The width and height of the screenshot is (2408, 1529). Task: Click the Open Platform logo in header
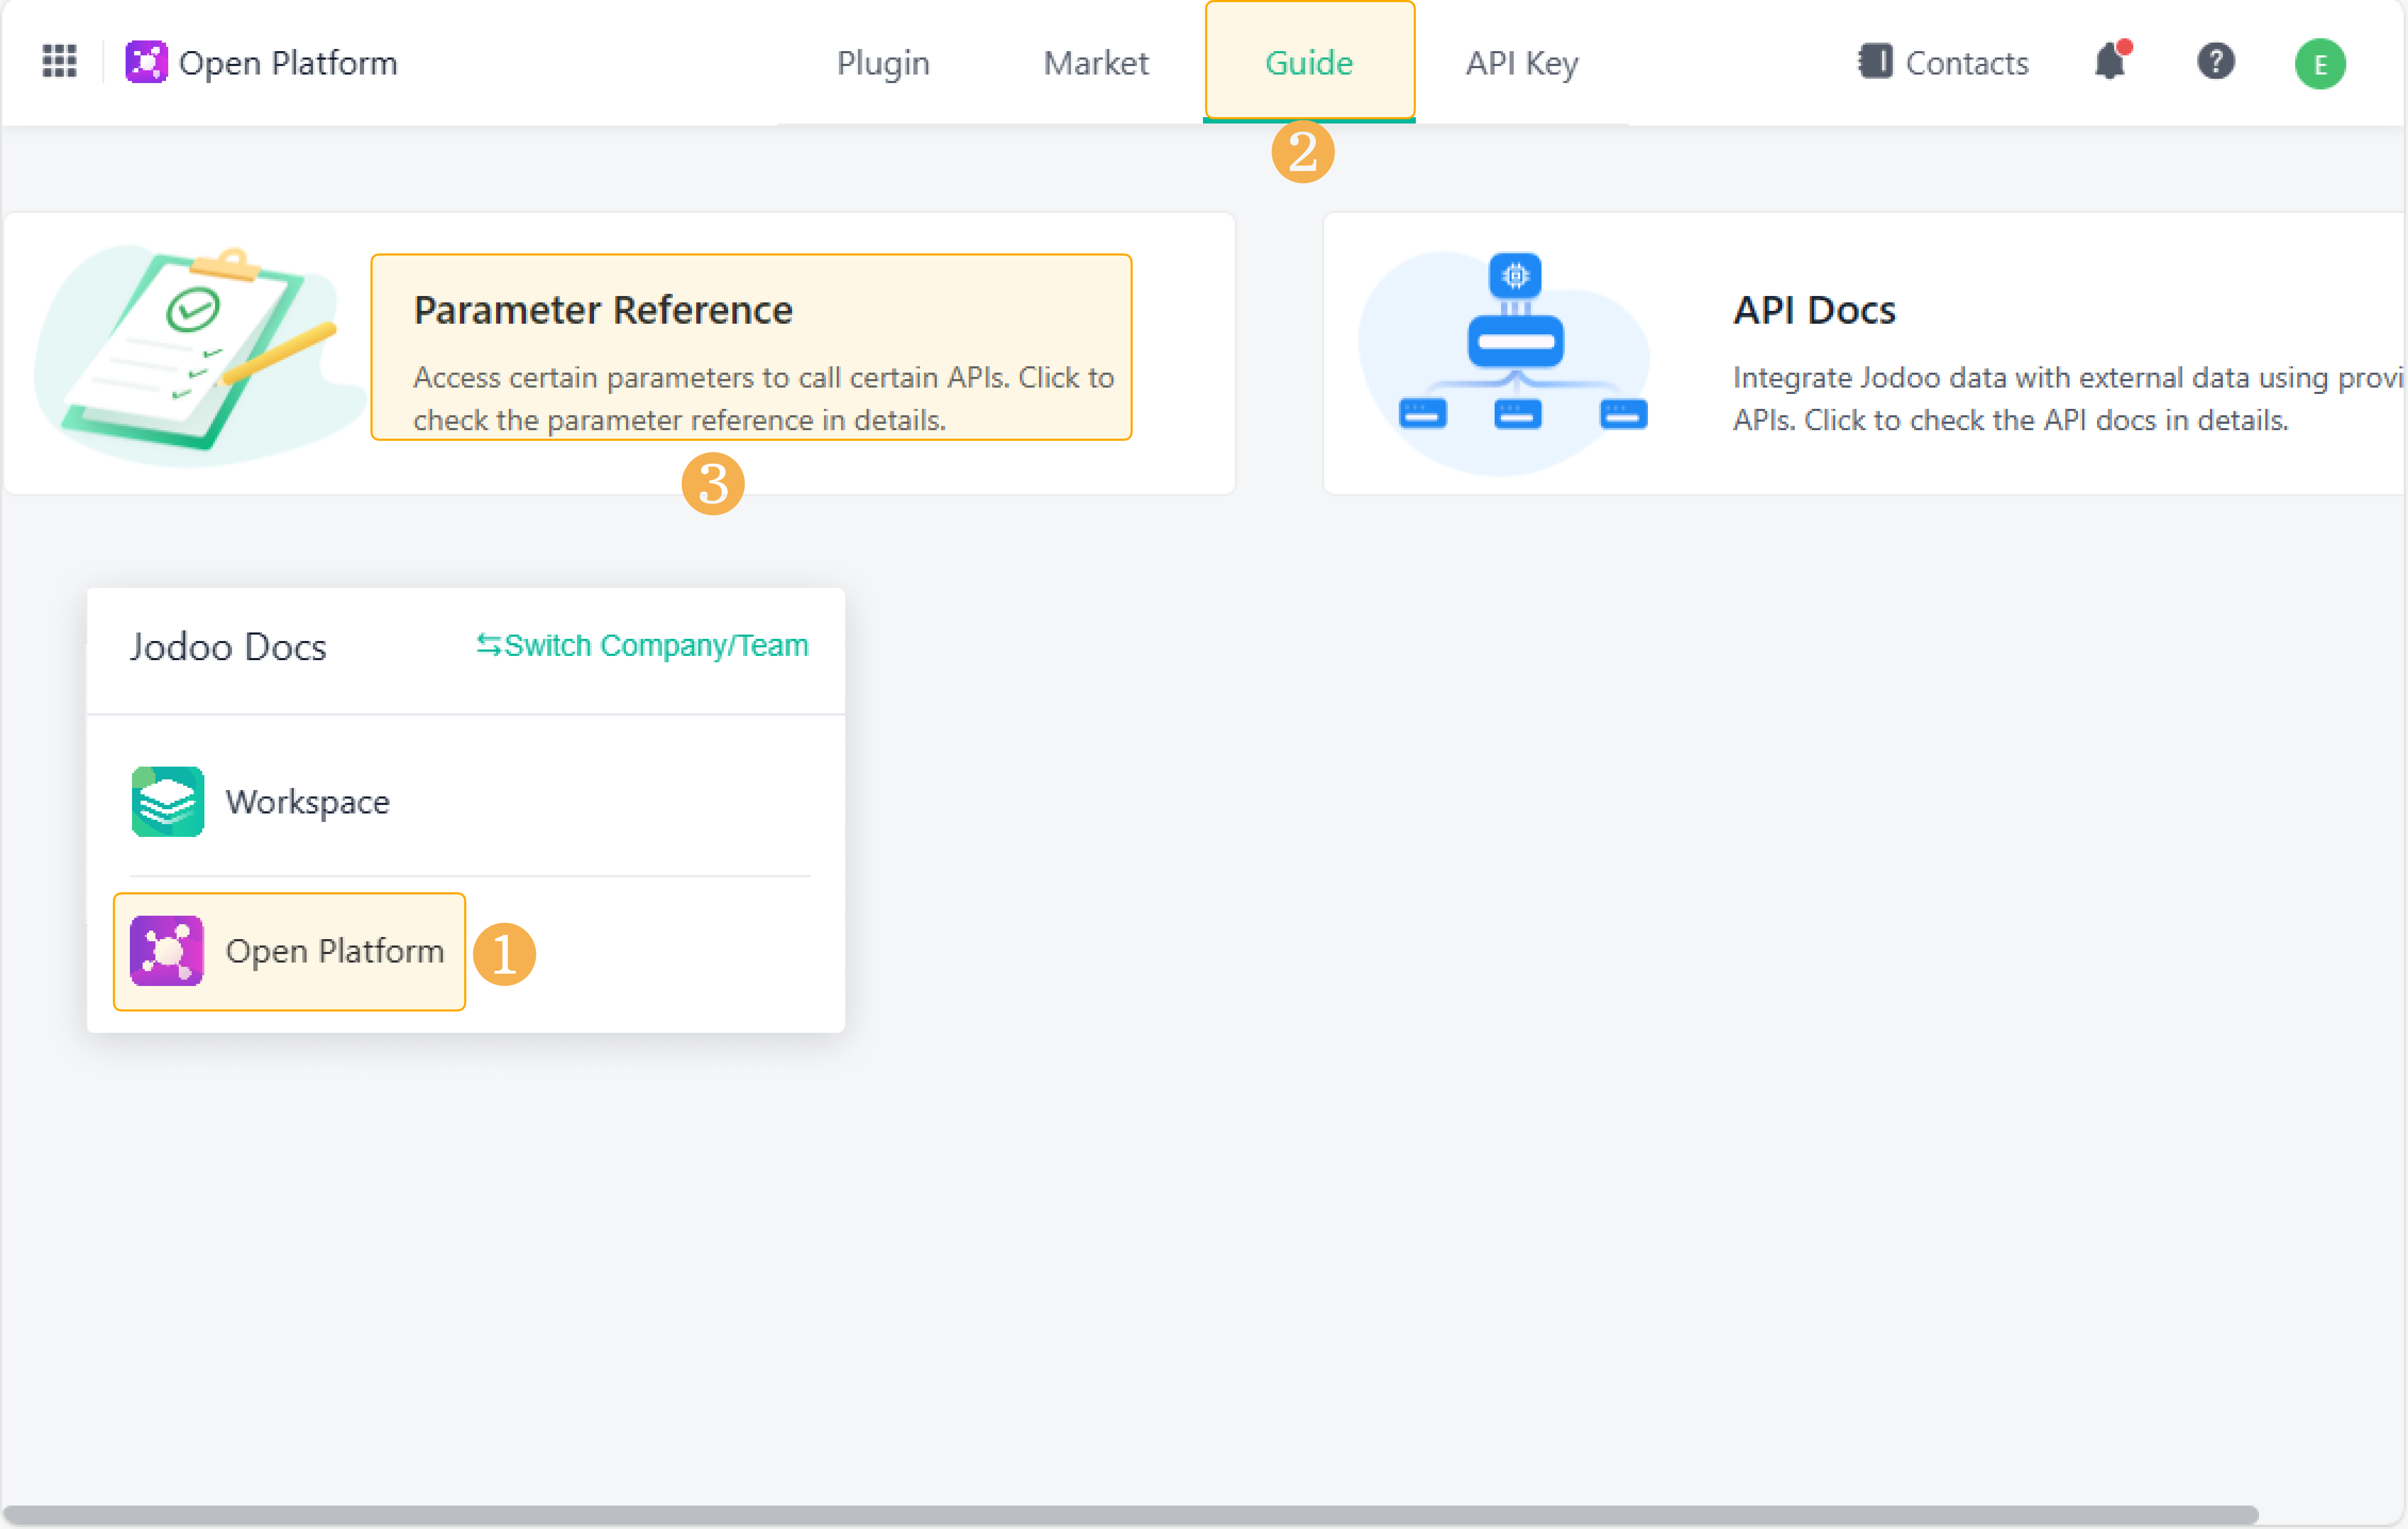click(x=147, y=62)
